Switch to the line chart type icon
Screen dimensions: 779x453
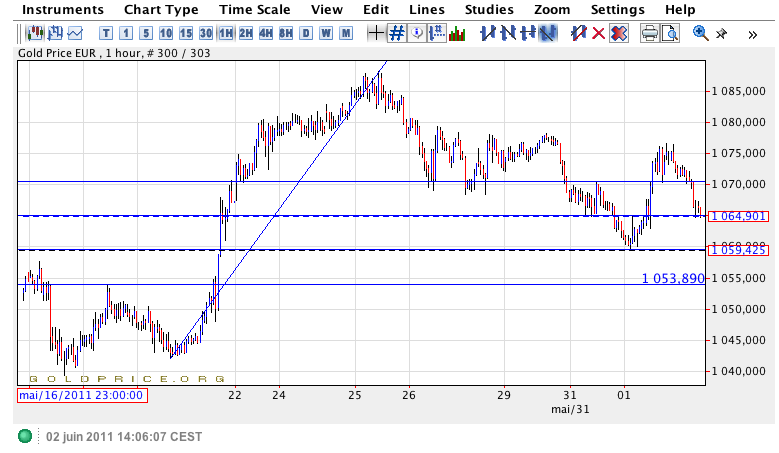click(x=74, y=33)
